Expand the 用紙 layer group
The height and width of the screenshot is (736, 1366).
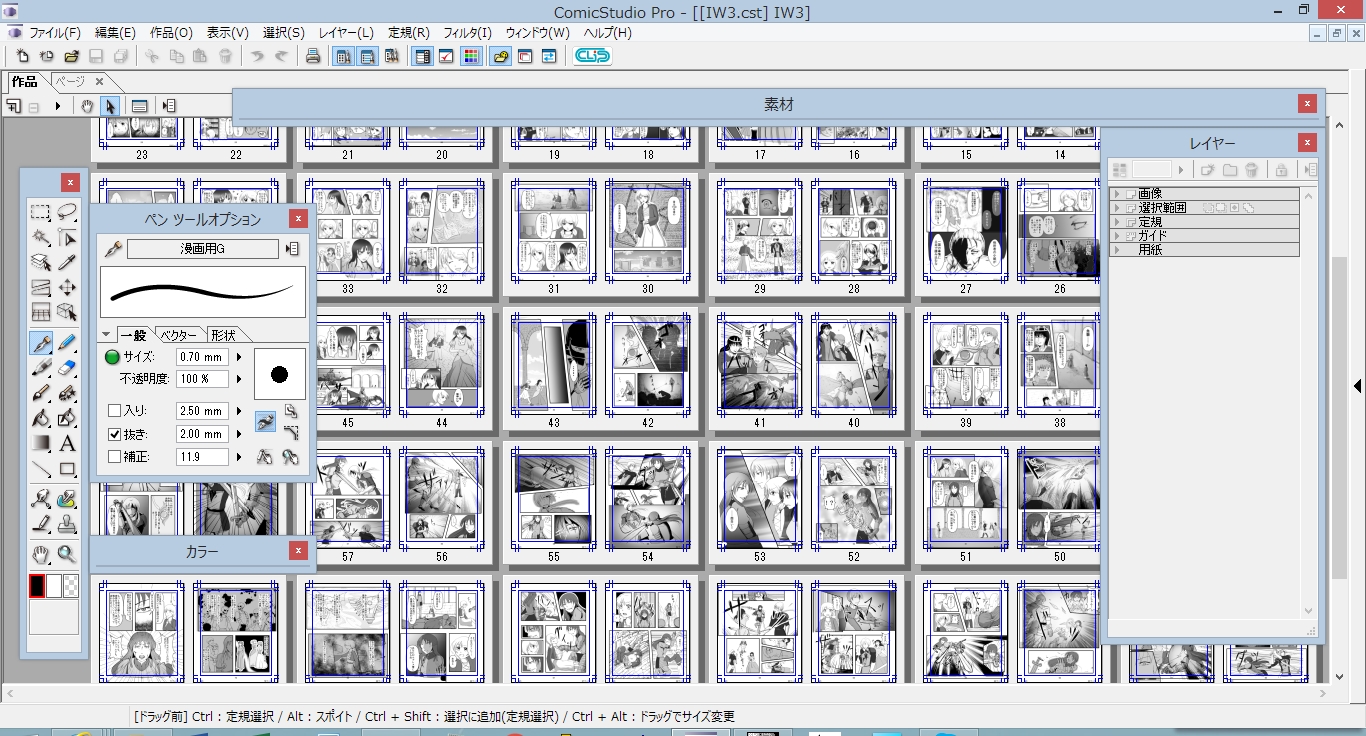coord(1116,250)
